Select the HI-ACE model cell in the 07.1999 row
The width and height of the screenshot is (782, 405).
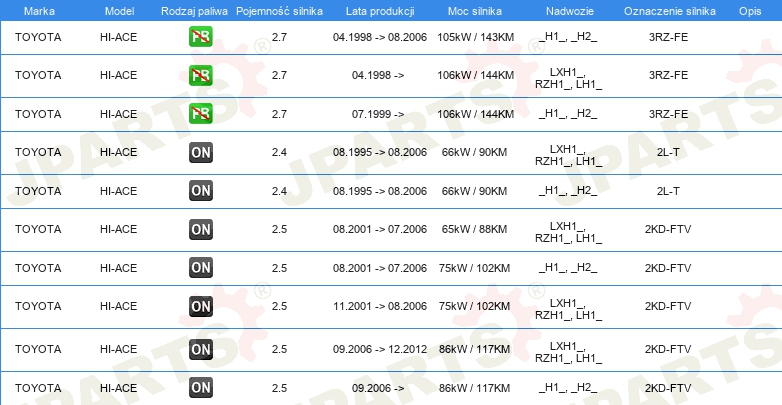click(118, 114)
